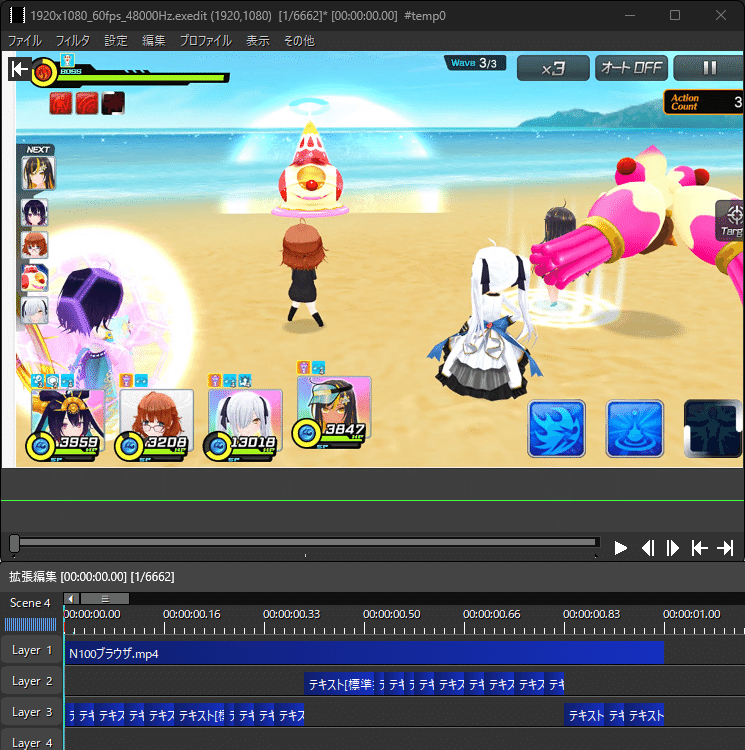Toggle visibility of Layer 3

point(32,712)
